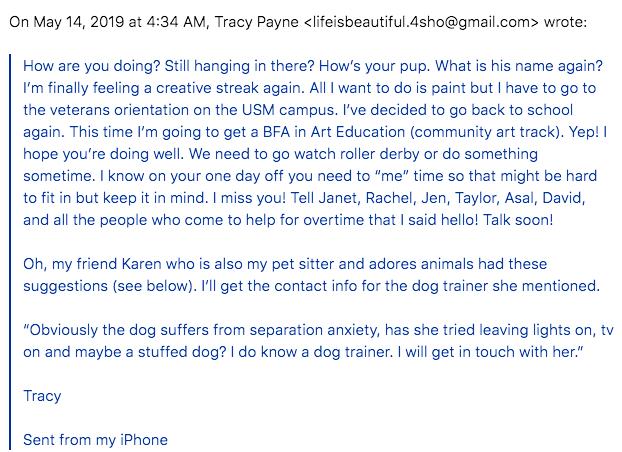Screen dimensions: 622x452
Task: Click the "BFA in Art Education" phrase
Action: [x=334, y=132]
